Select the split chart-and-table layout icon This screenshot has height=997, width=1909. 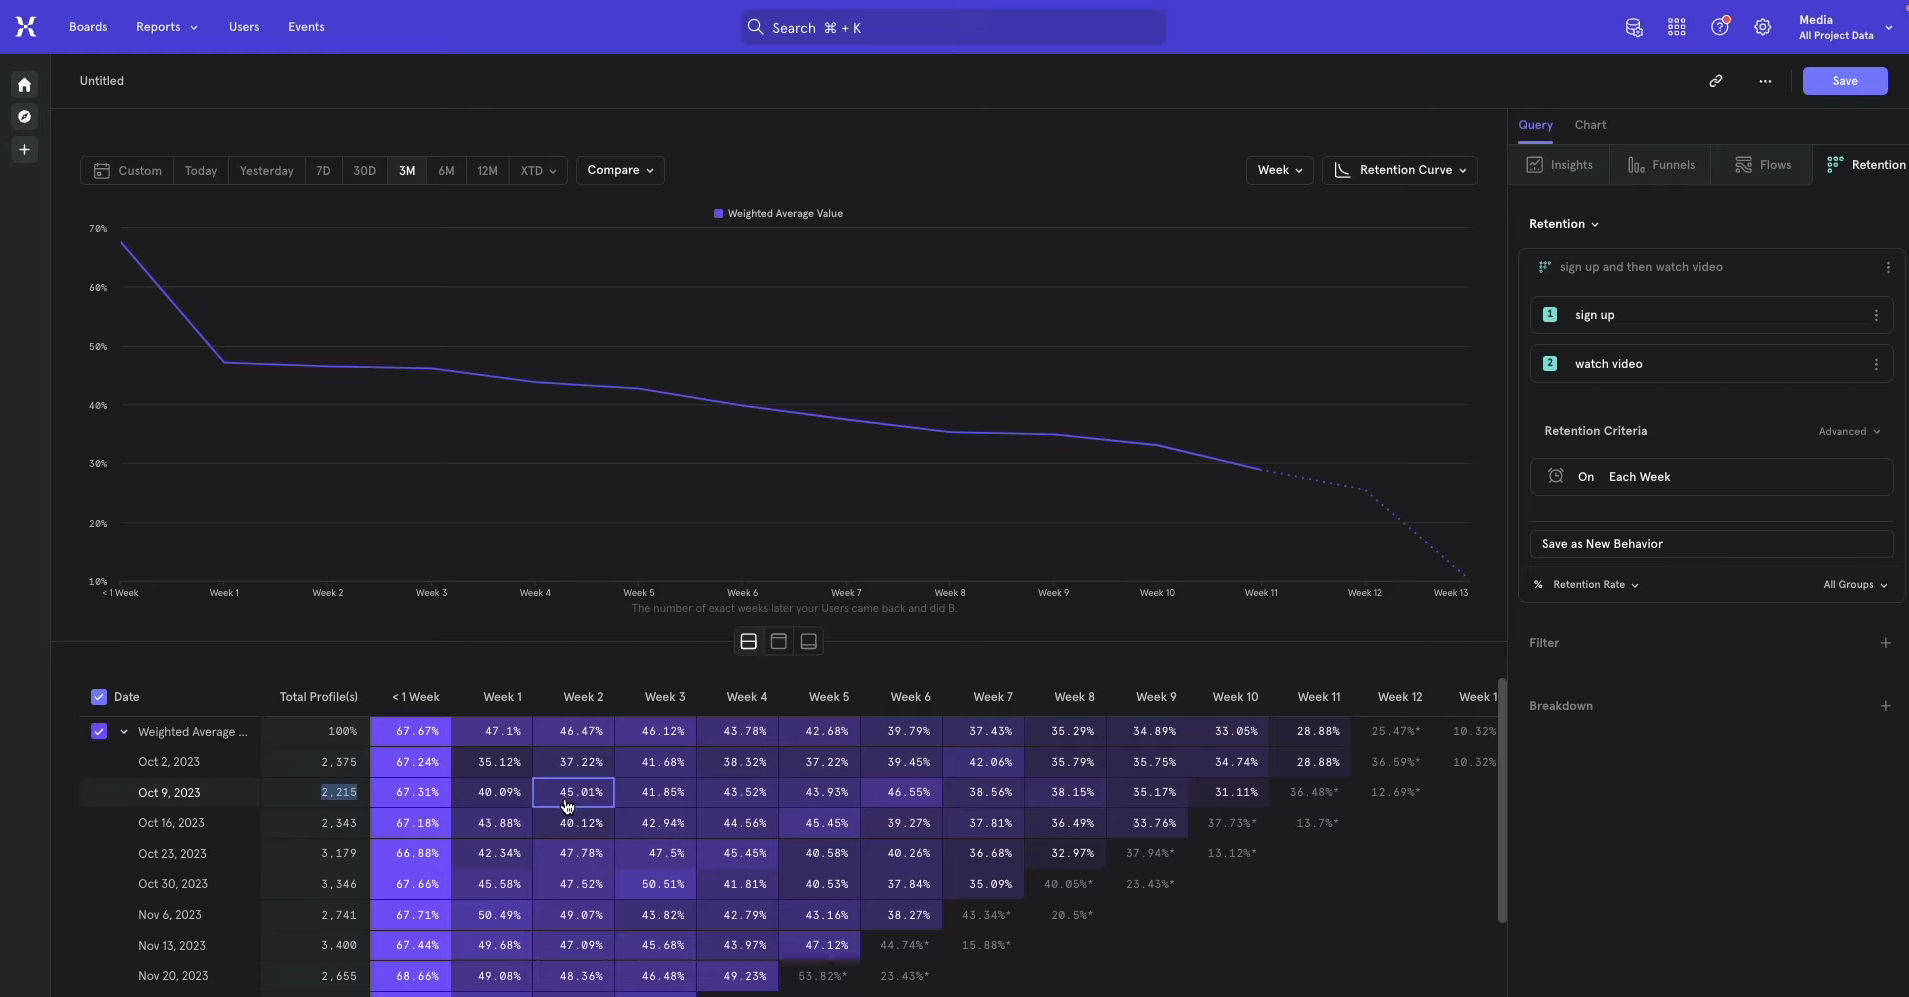click(748, 642)
